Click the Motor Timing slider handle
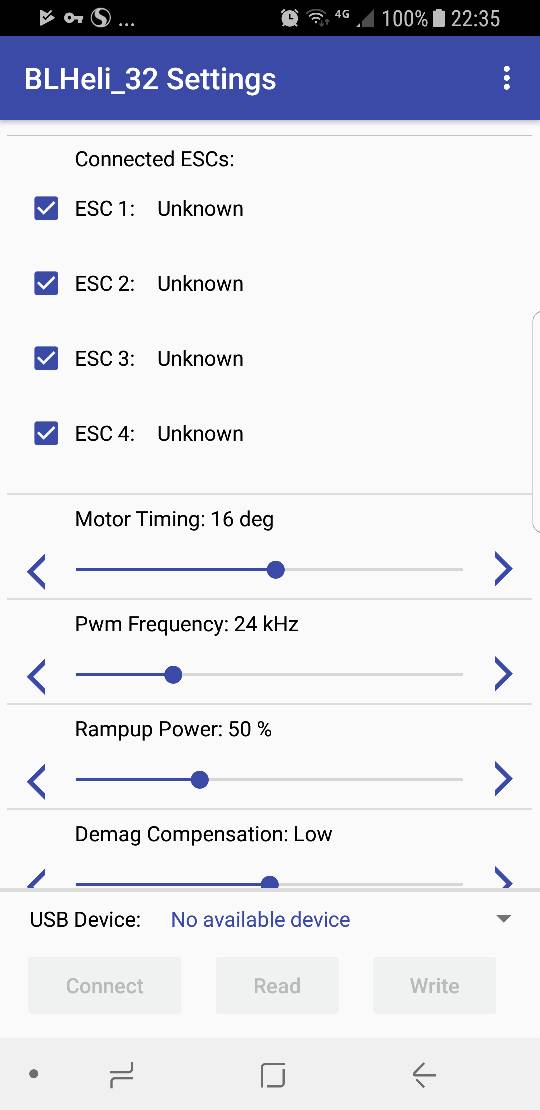The height and width of the screenshot is (1110, 540). 275,569
